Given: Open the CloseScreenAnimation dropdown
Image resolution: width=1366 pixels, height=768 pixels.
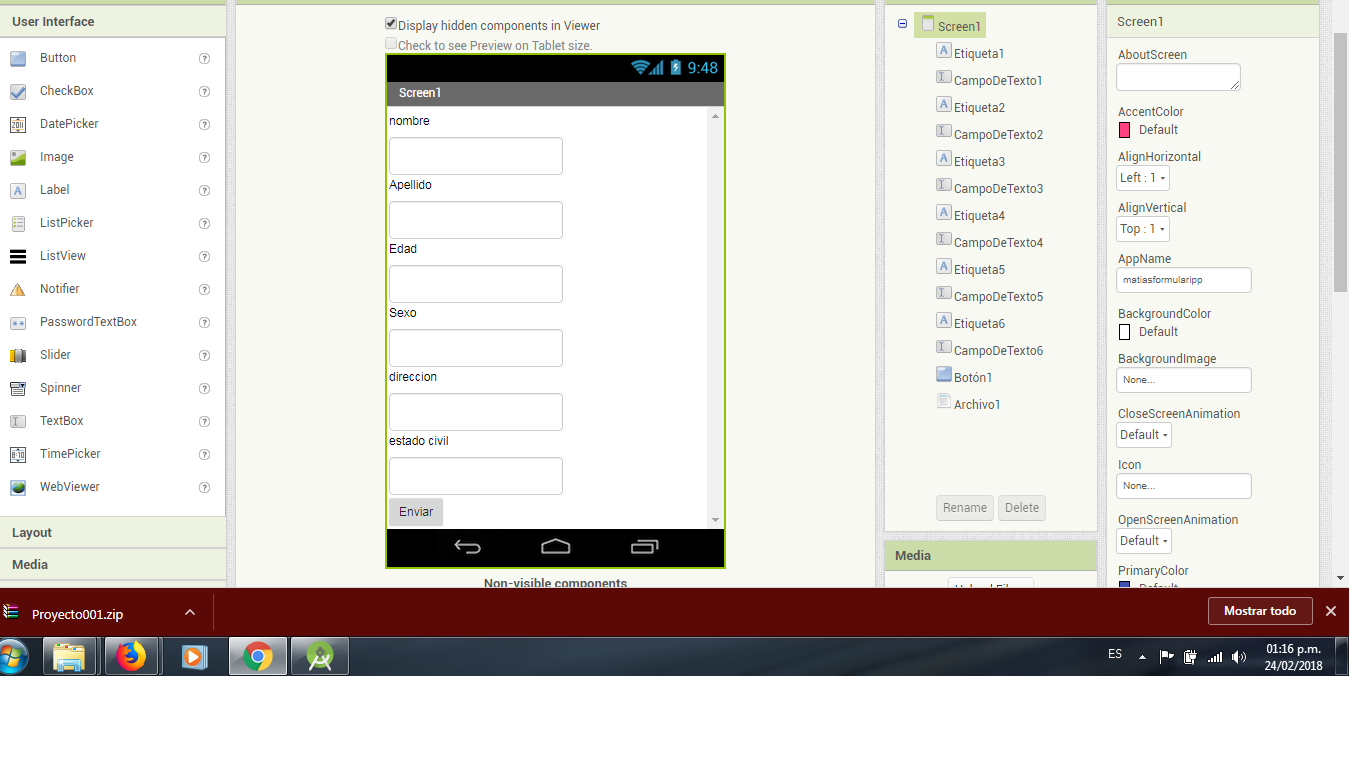Looking at the screenshot, I should (x=1143, y=435).
